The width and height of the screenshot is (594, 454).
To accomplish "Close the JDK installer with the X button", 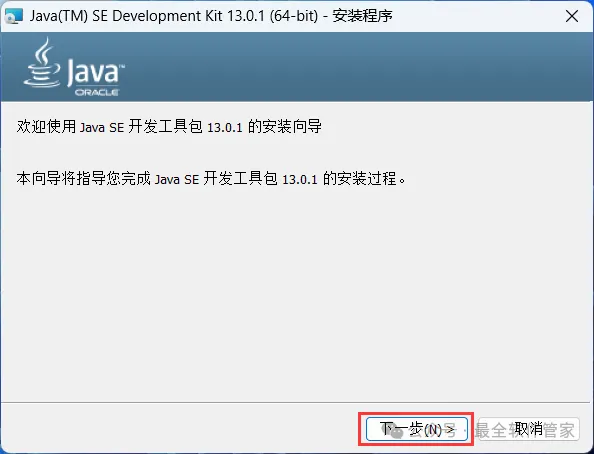I will 572,16.
